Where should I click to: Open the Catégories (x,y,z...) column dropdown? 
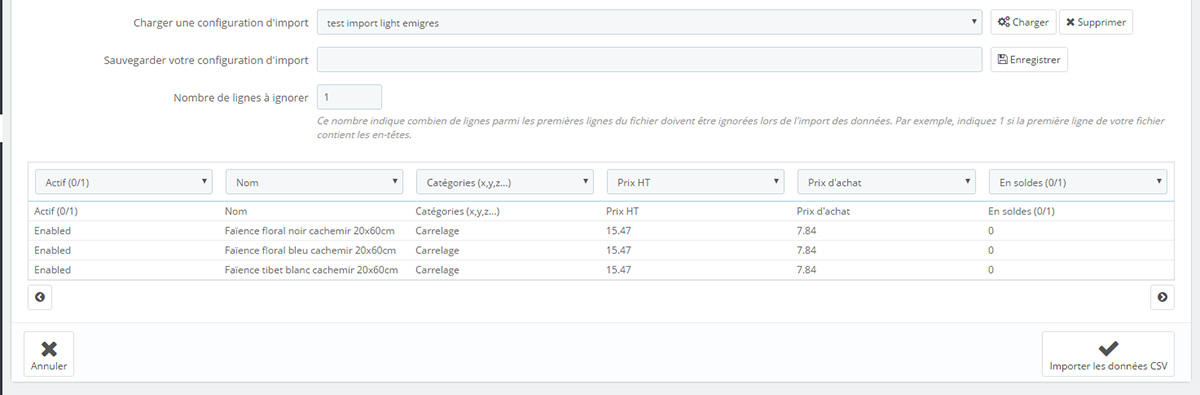click(504, 182)
